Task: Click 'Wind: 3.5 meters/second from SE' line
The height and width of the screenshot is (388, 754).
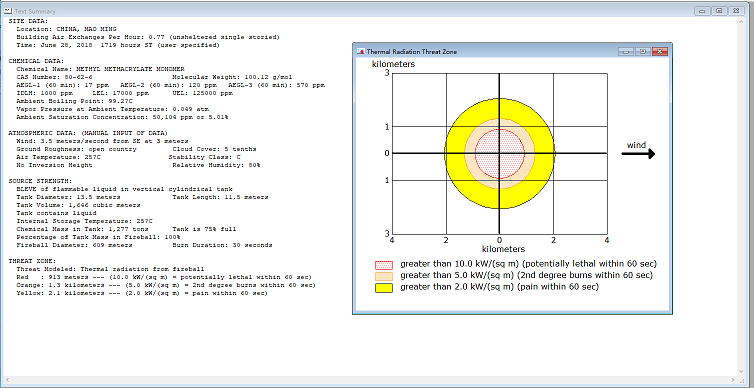Action: tap(102, 141)
